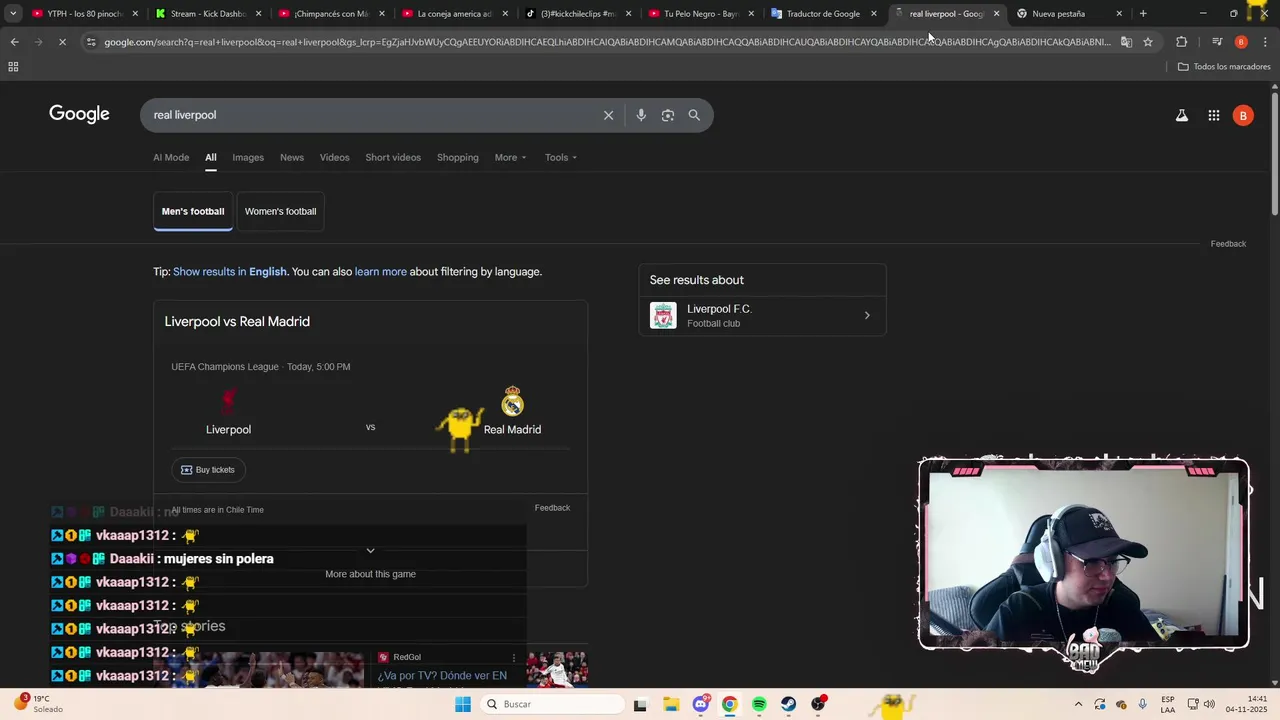This screenshot has height=720, width=1280.
Task: Open the apps shortcut in bookmarks bar
Action: pyautogui.click(x=13, y=67)
